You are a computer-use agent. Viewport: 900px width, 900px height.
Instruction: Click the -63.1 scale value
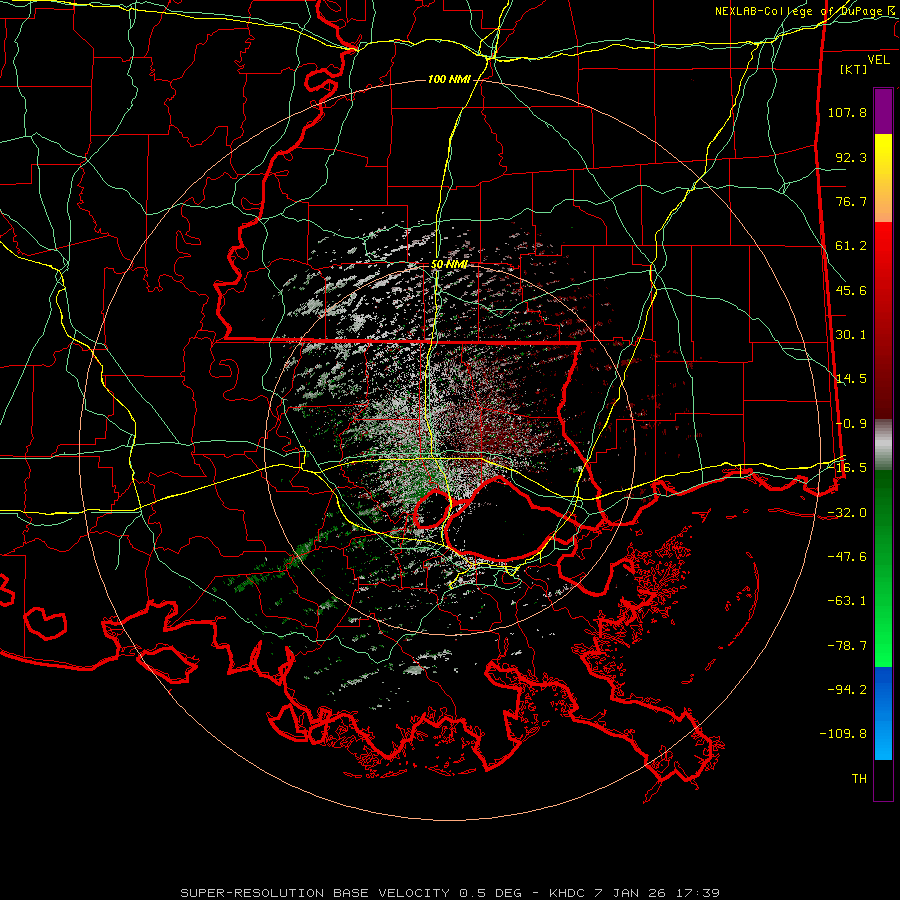tap(847, 601)
